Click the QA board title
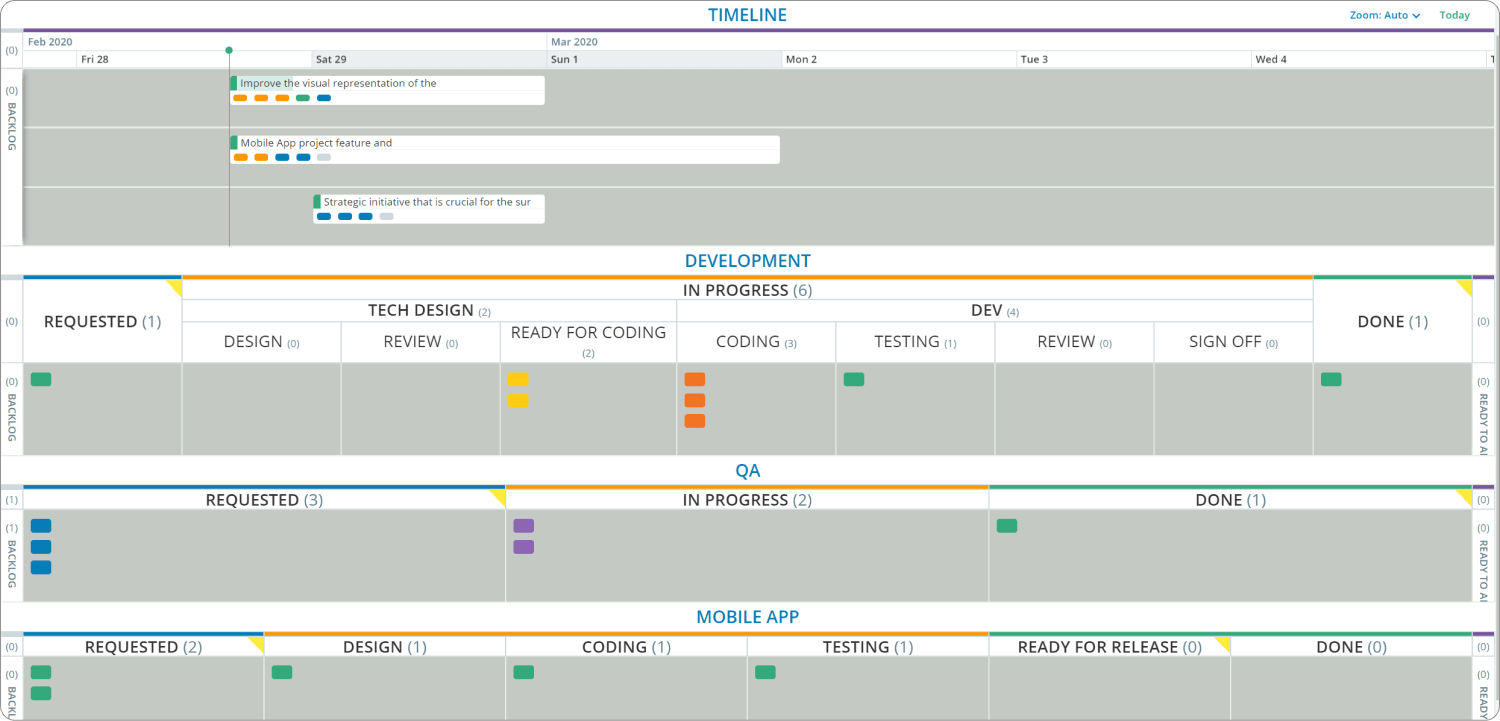The width and height of the screenshot is (1500, 721). tap(747, 470)
